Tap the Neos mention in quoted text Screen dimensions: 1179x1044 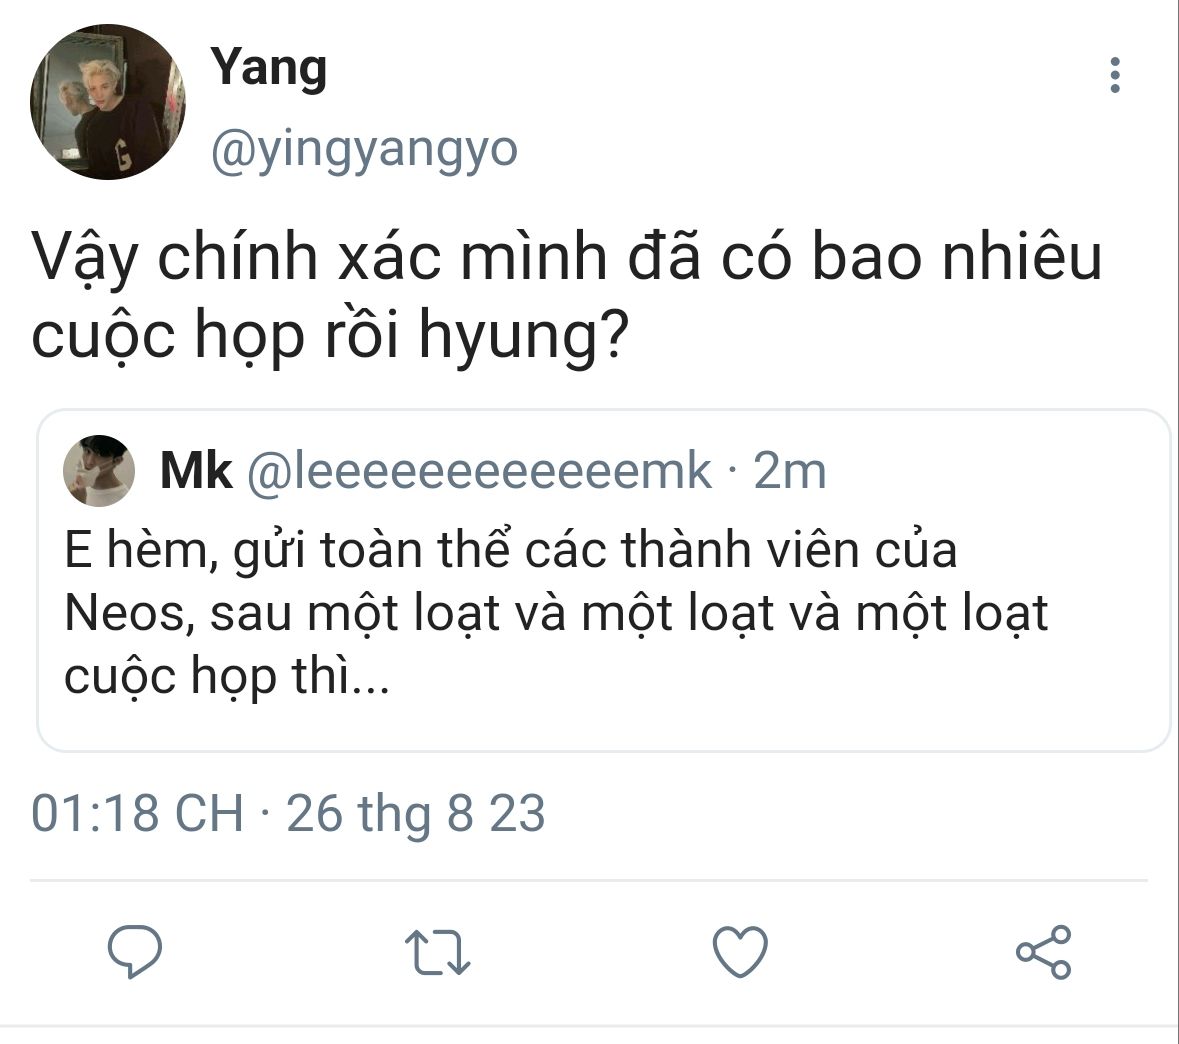[x=125, y=613]
